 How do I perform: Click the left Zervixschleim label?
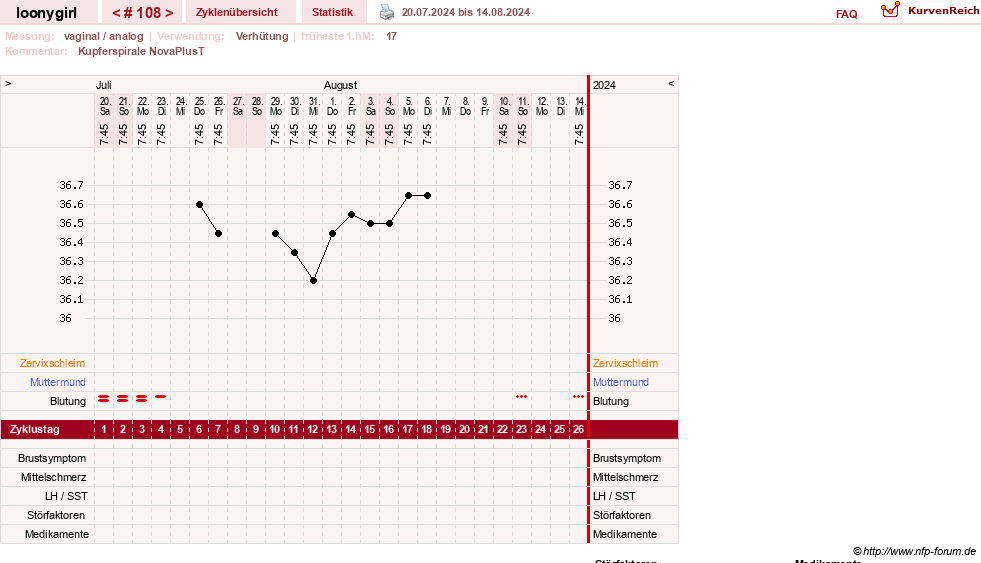[53, 363]
